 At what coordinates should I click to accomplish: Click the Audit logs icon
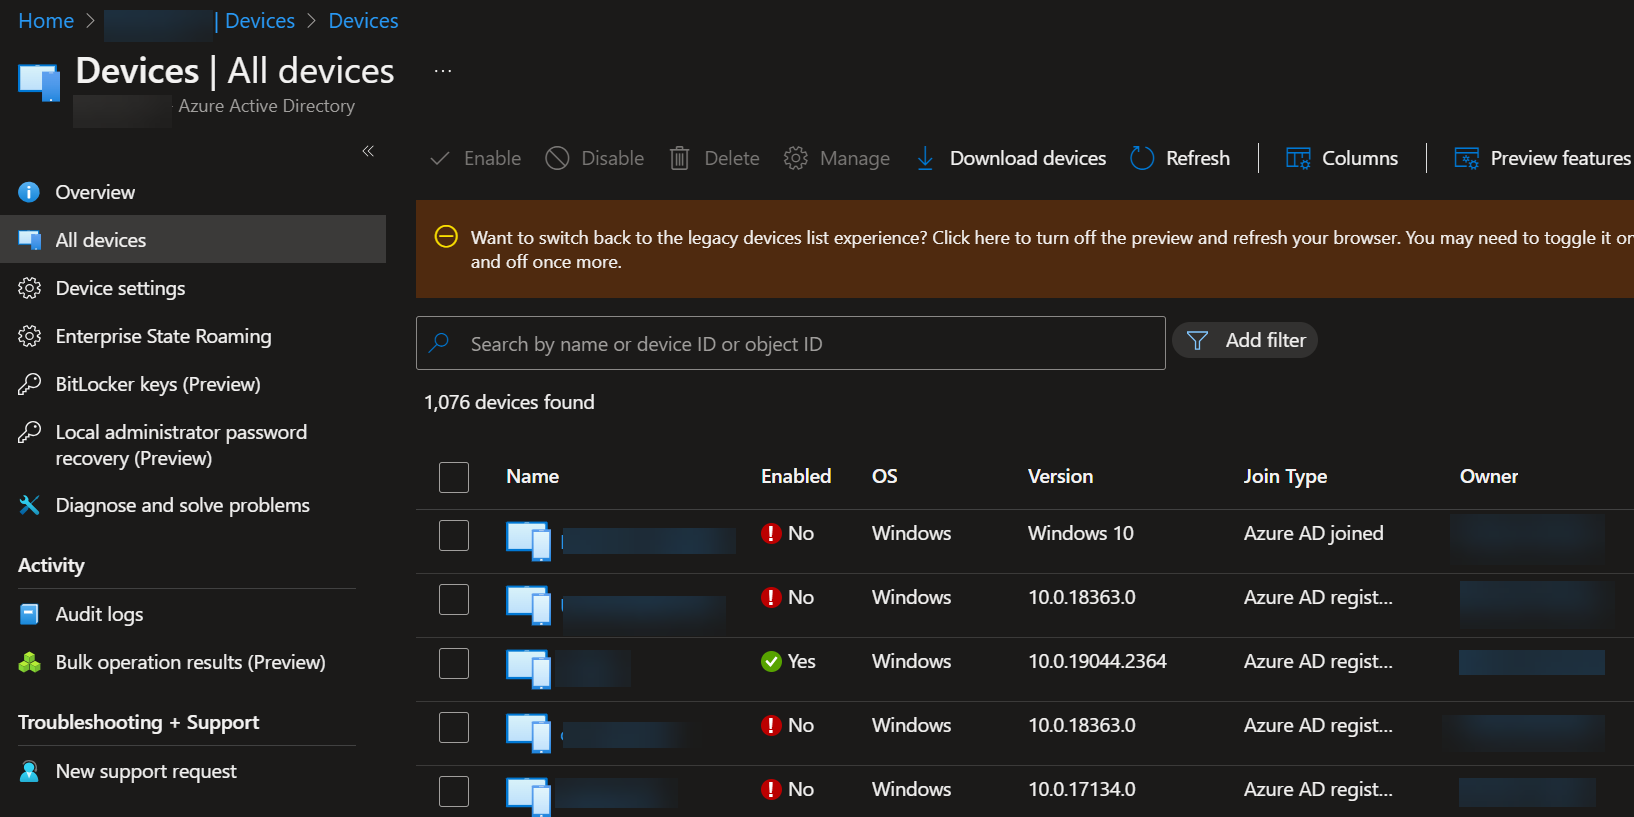[x=29, y=614]
